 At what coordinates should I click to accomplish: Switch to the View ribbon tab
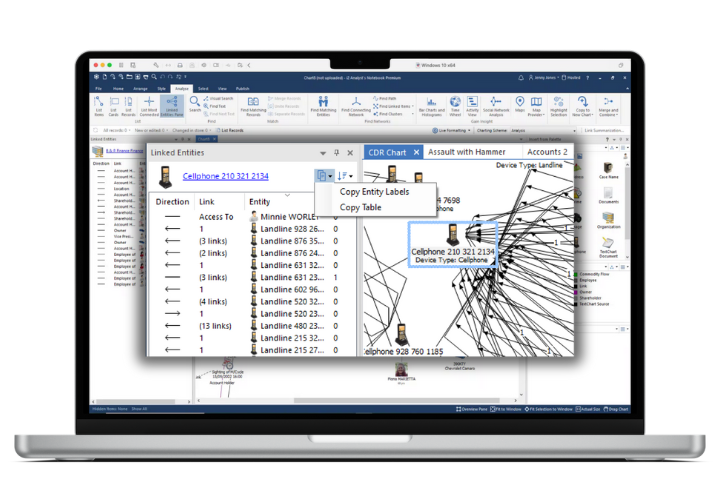[x=222, y=89]
